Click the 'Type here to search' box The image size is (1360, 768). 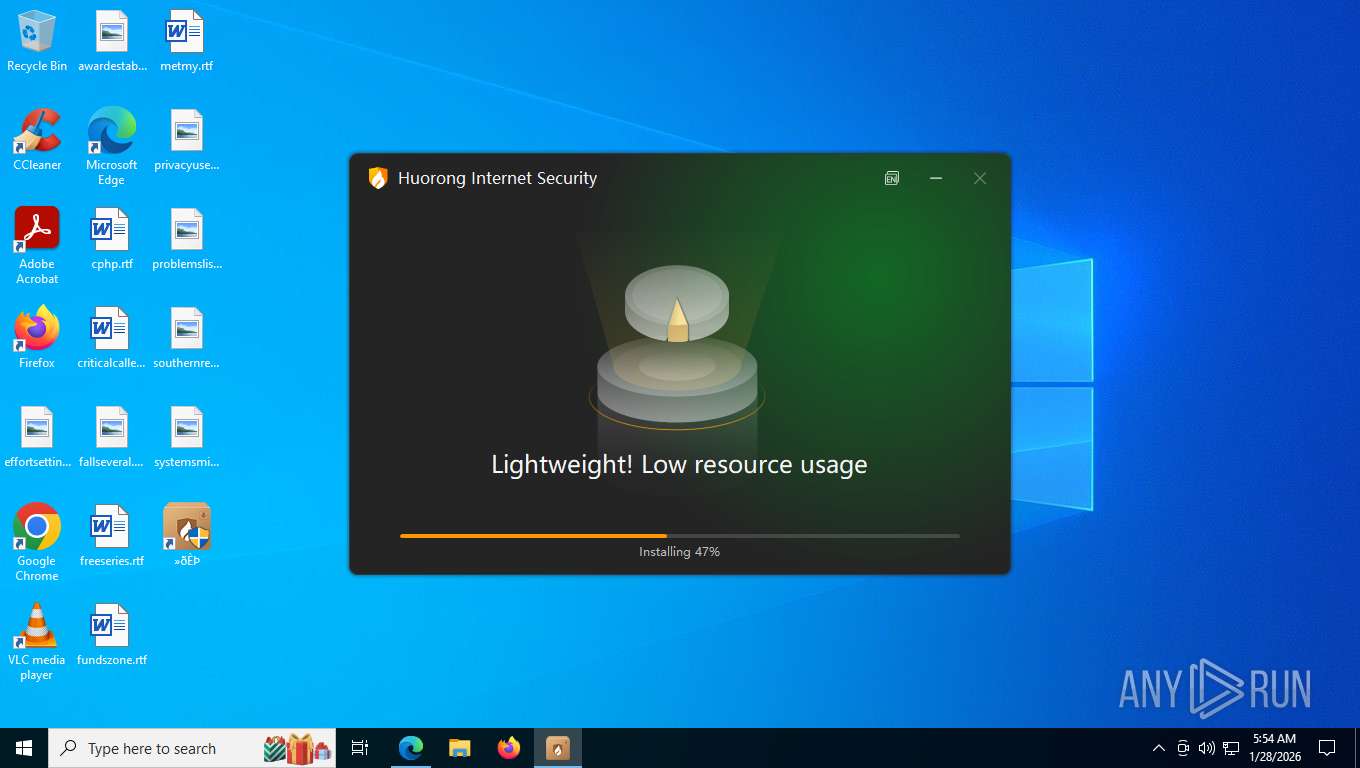pyautogui.click(x=192, y=748)
